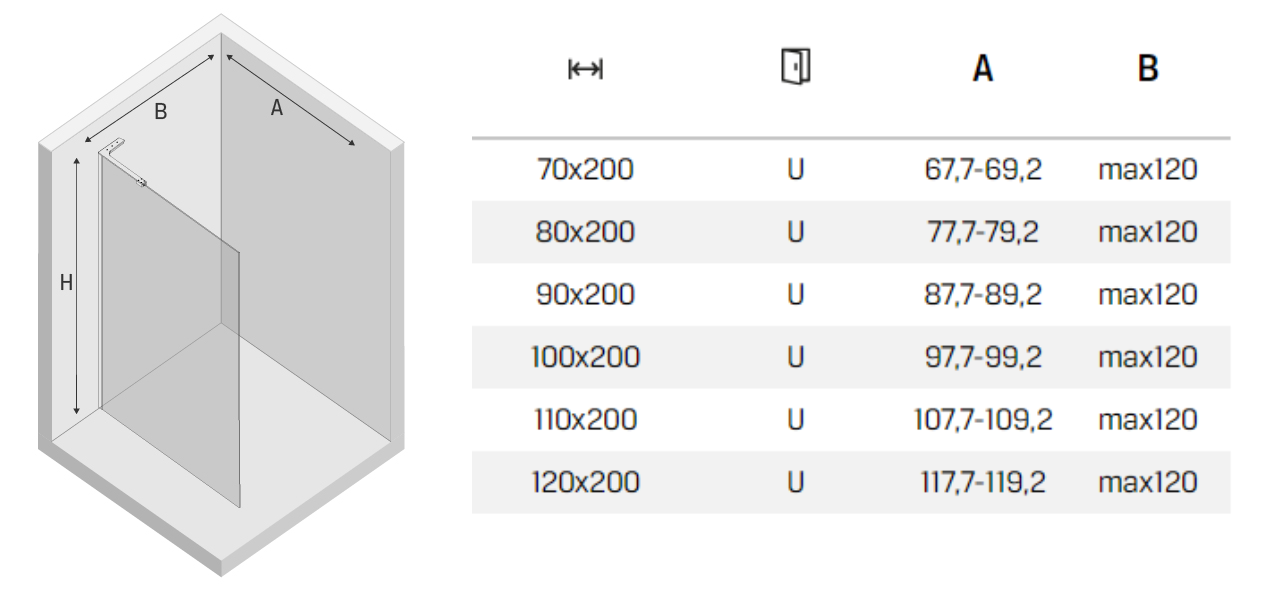Click the H height label in diagram

[x=66, y=283]
